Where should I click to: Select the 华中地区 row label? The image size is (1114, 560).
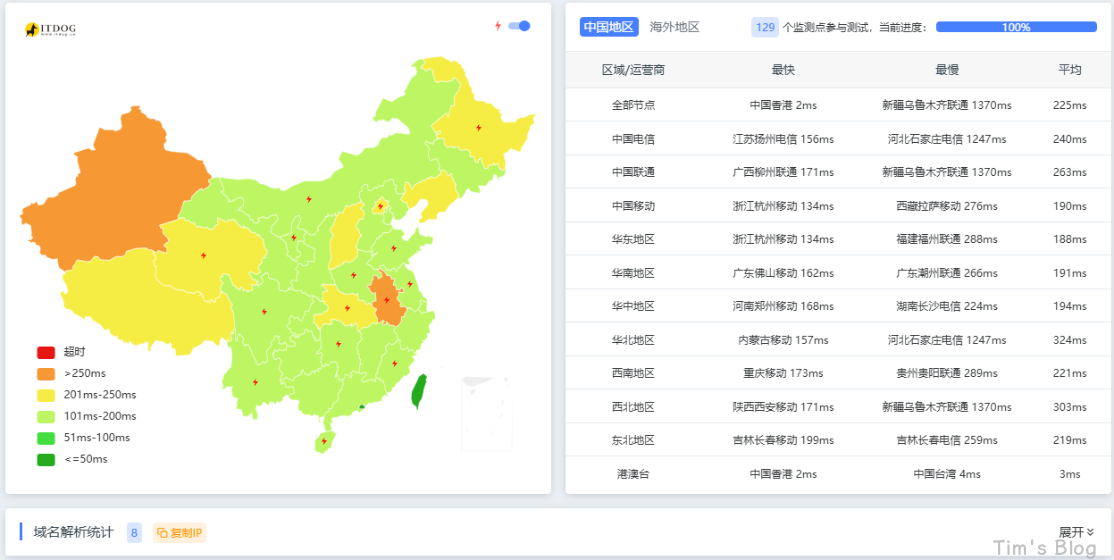[634, 306]
